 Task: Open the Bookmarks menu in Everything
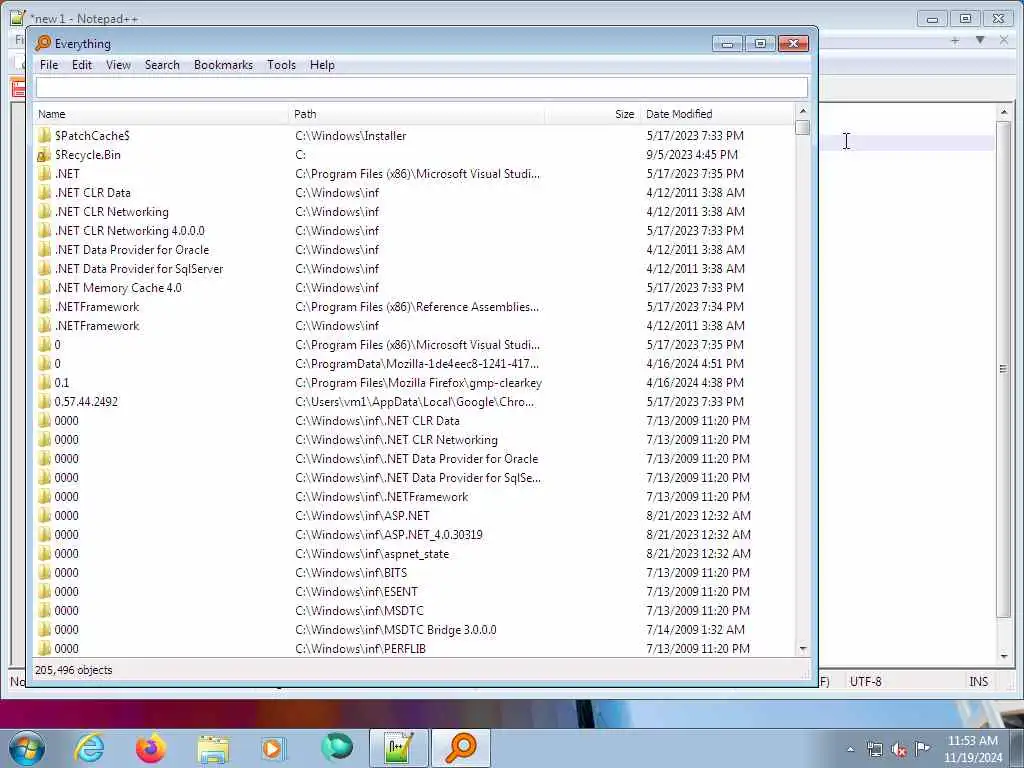[x=223, y=65]
